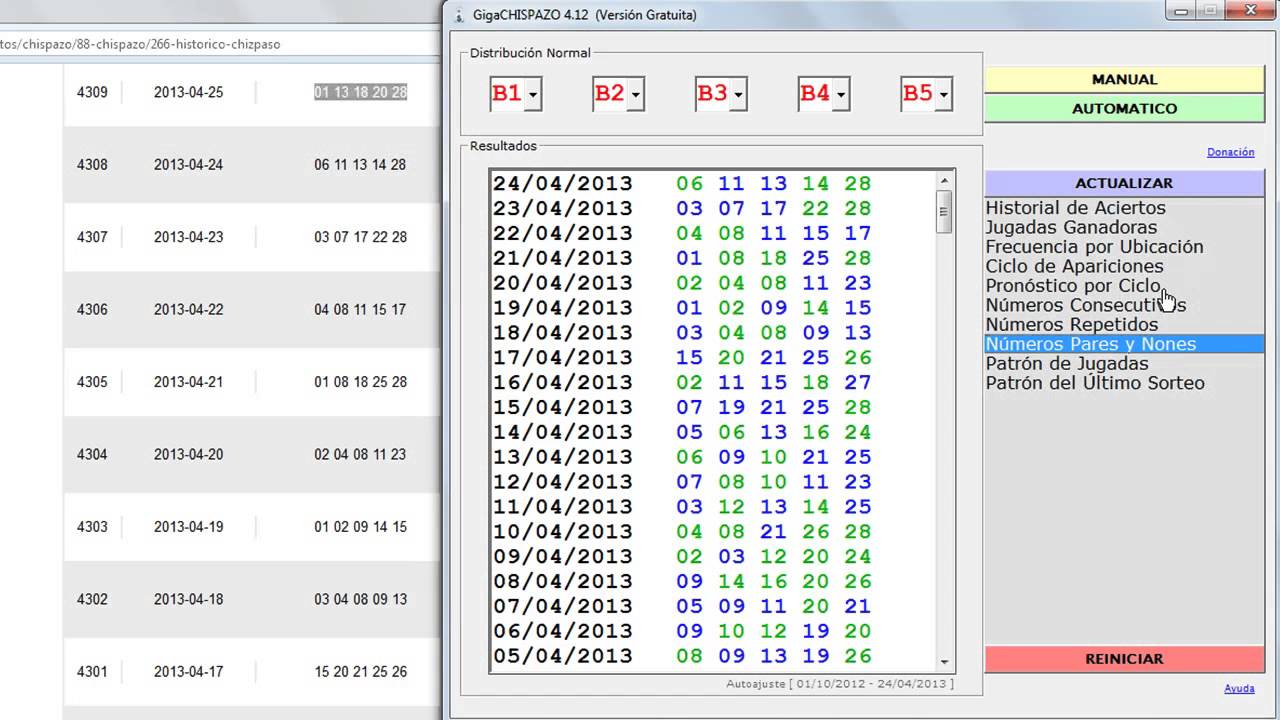Open the Ayuda link
Viewport: 1280px width, 720px height.
tap(1239, 688)
